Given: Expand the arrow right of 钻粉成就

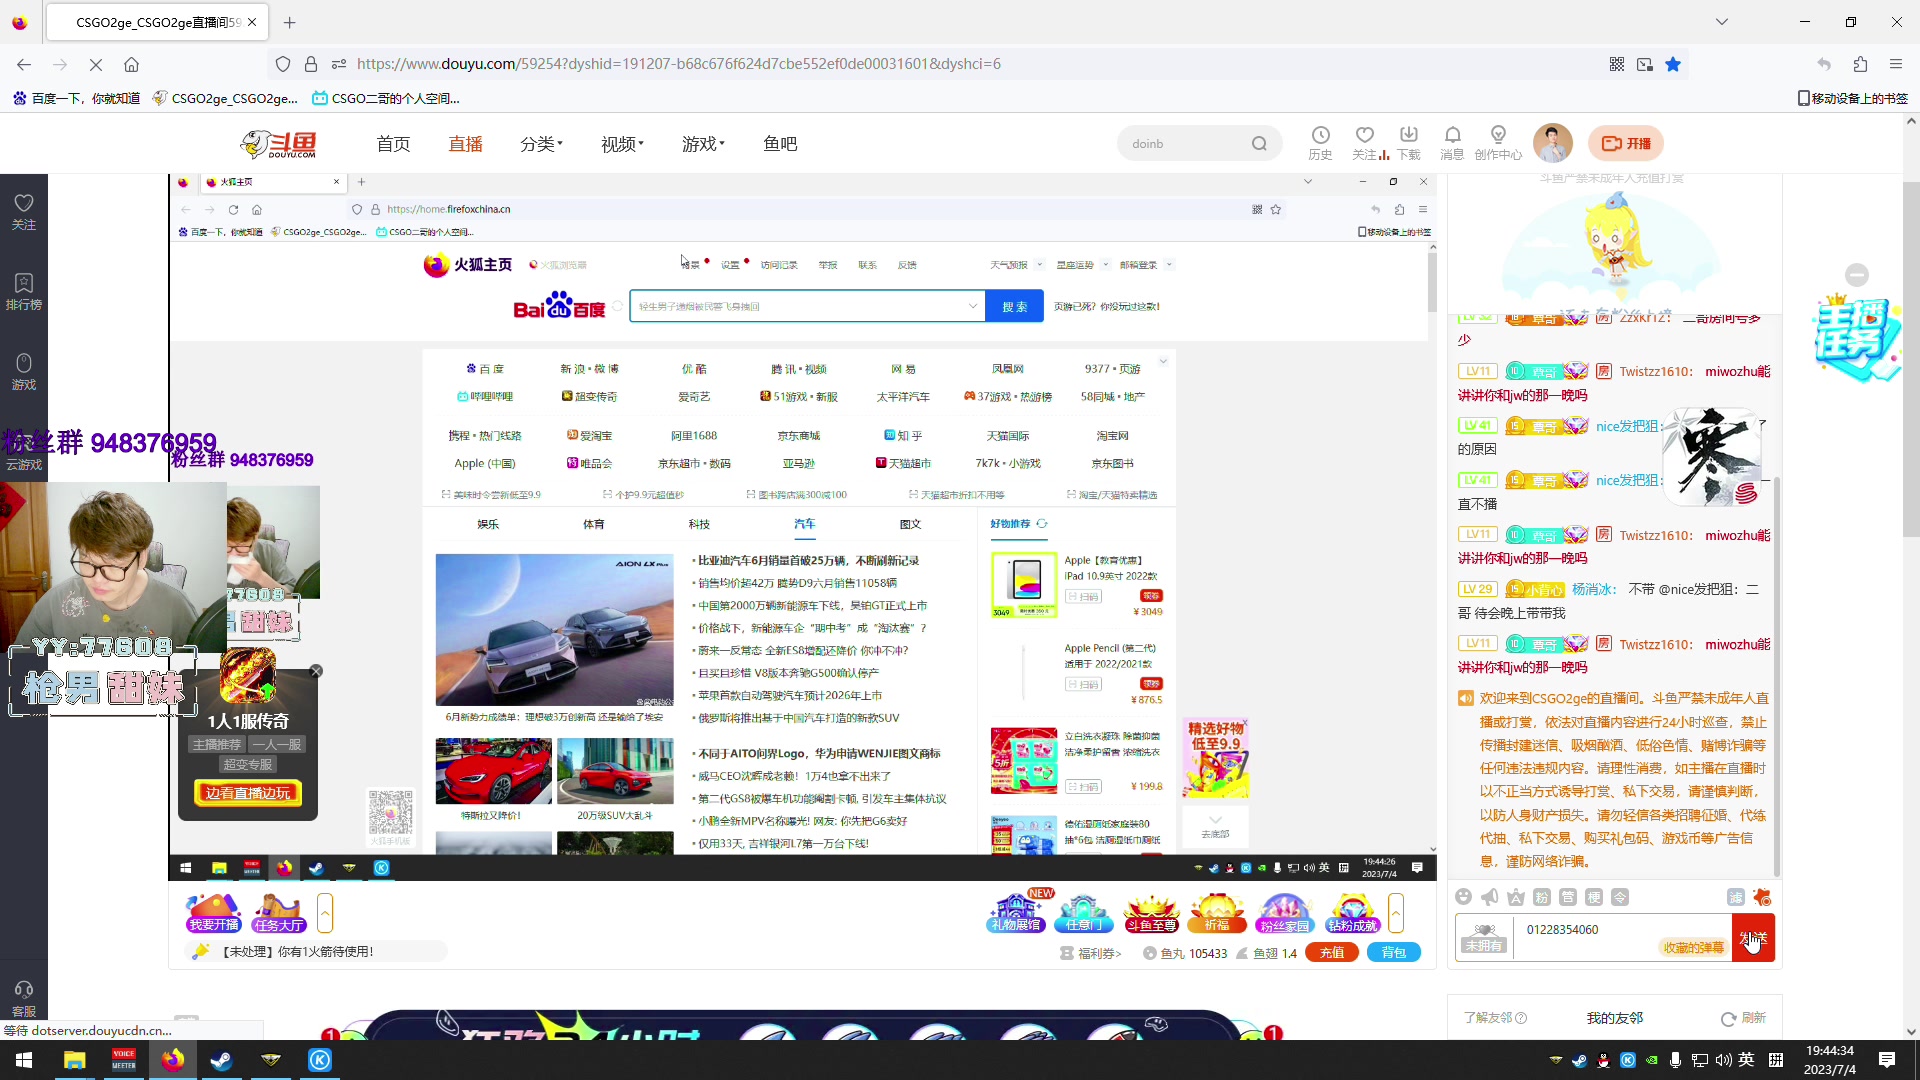Looking at the screenshot, I should pos(1396,912).
